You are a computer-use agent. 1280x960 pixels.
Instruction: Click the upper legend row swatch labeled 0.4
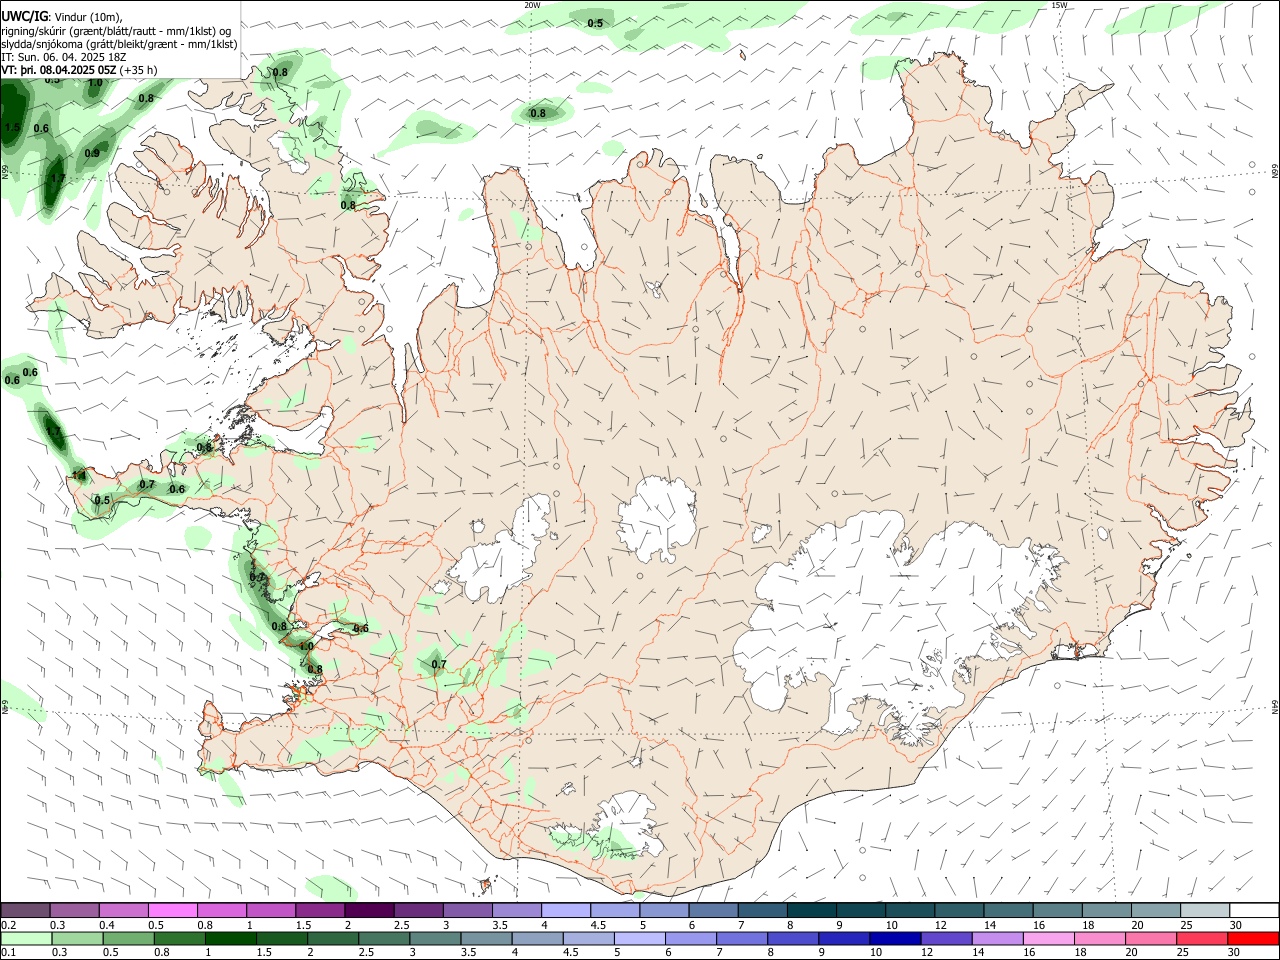pyautogui.click(x=123, y=910)
